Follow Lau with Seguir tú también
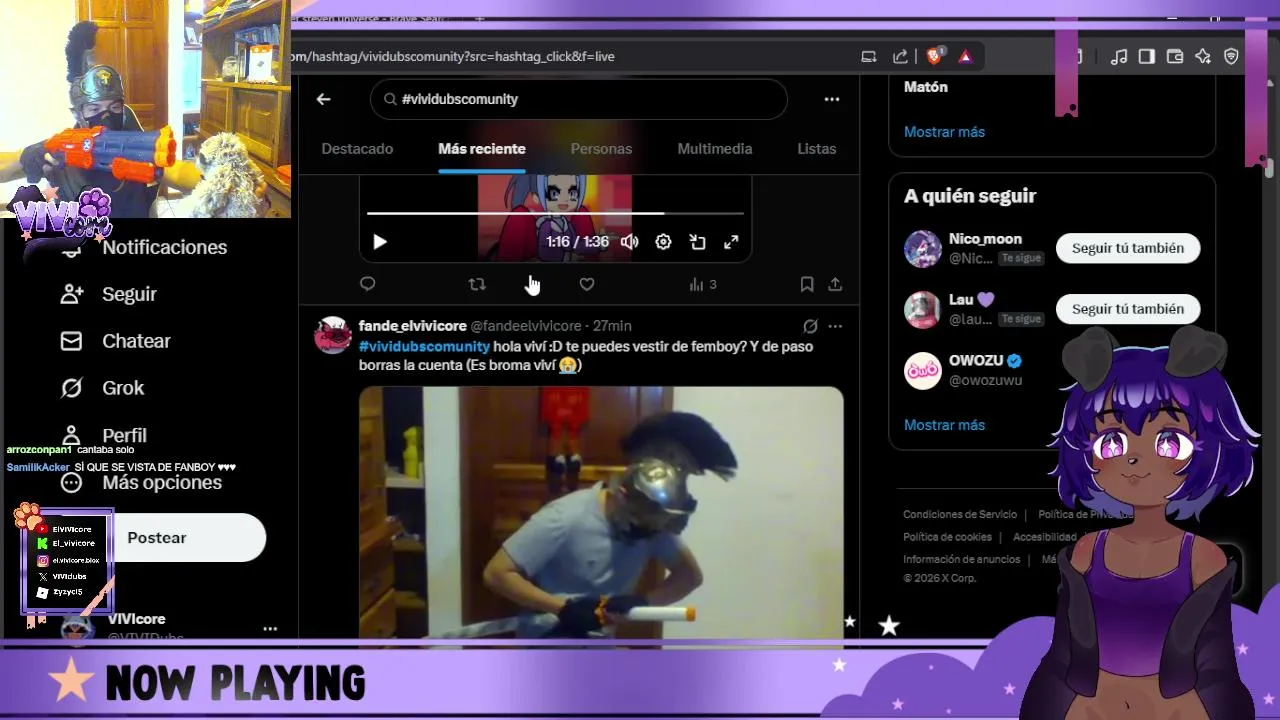 coord(1128,309)
